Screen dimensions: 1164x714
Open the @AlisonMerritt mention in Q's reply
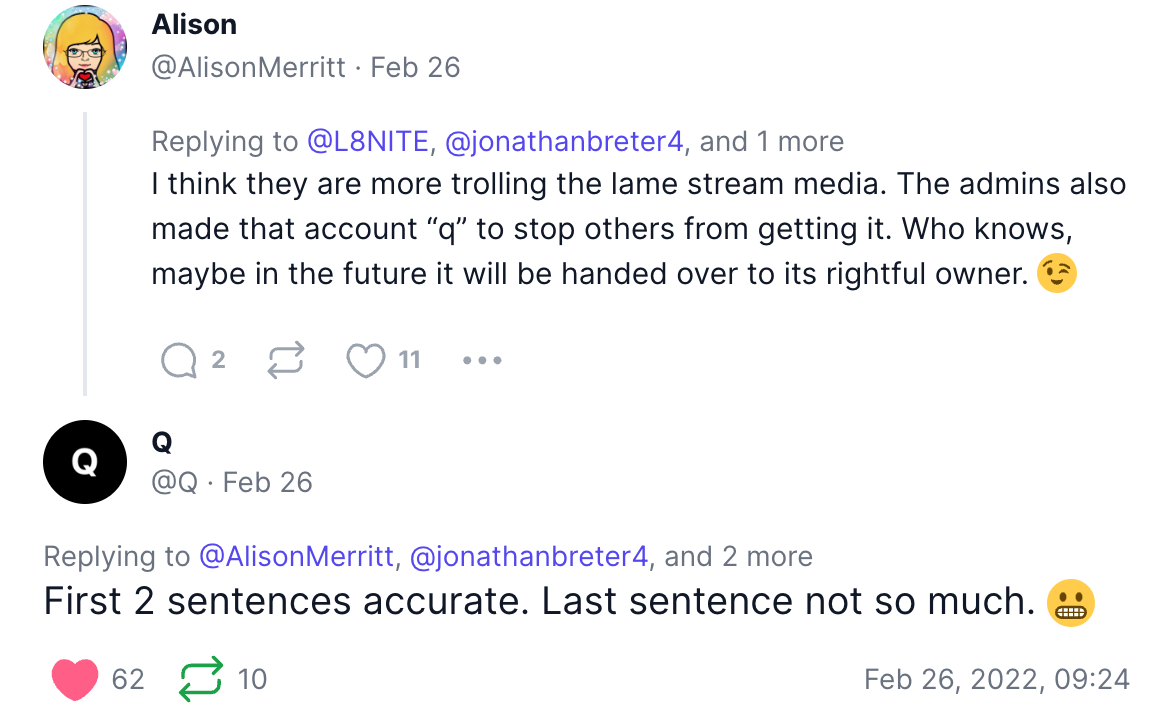pos(297,556)
